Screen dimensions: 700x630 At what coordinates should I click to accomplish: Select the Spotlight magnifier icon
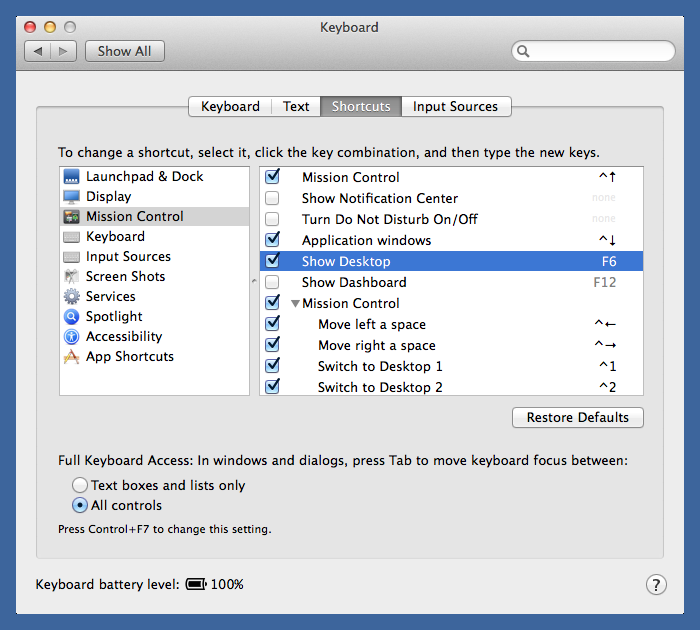coord(71,317)
